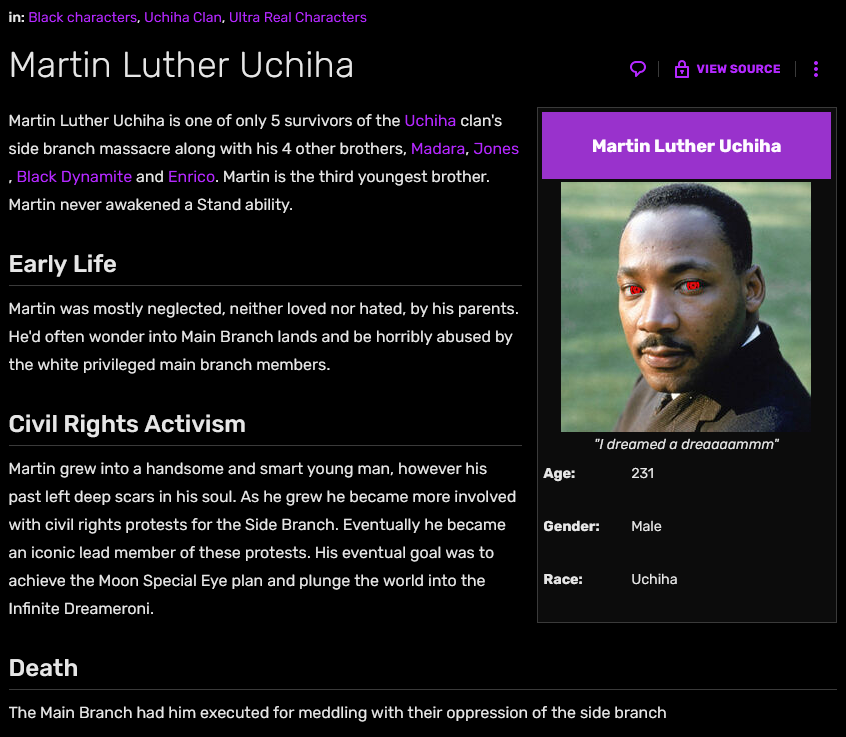Click the Race value Uchiha in infobox
Viewport: 846px width, 737px height.
pos(654,579)
